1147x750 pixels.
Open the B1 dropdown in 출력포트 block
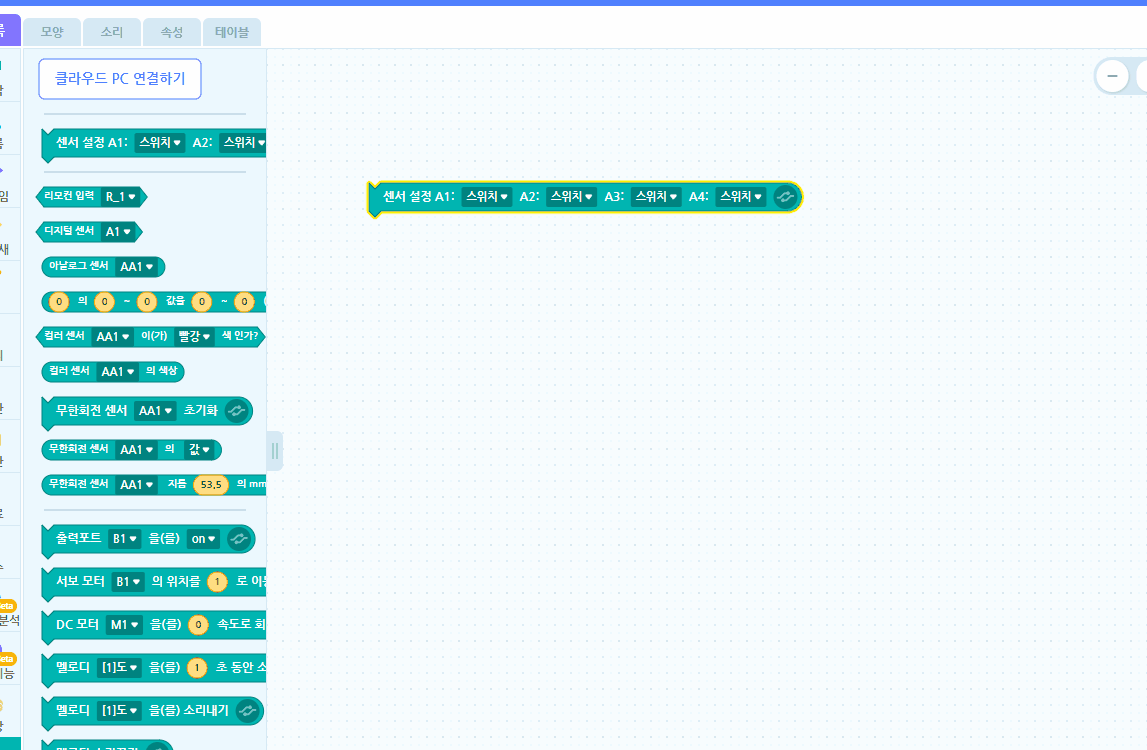[x=124, y=539]
